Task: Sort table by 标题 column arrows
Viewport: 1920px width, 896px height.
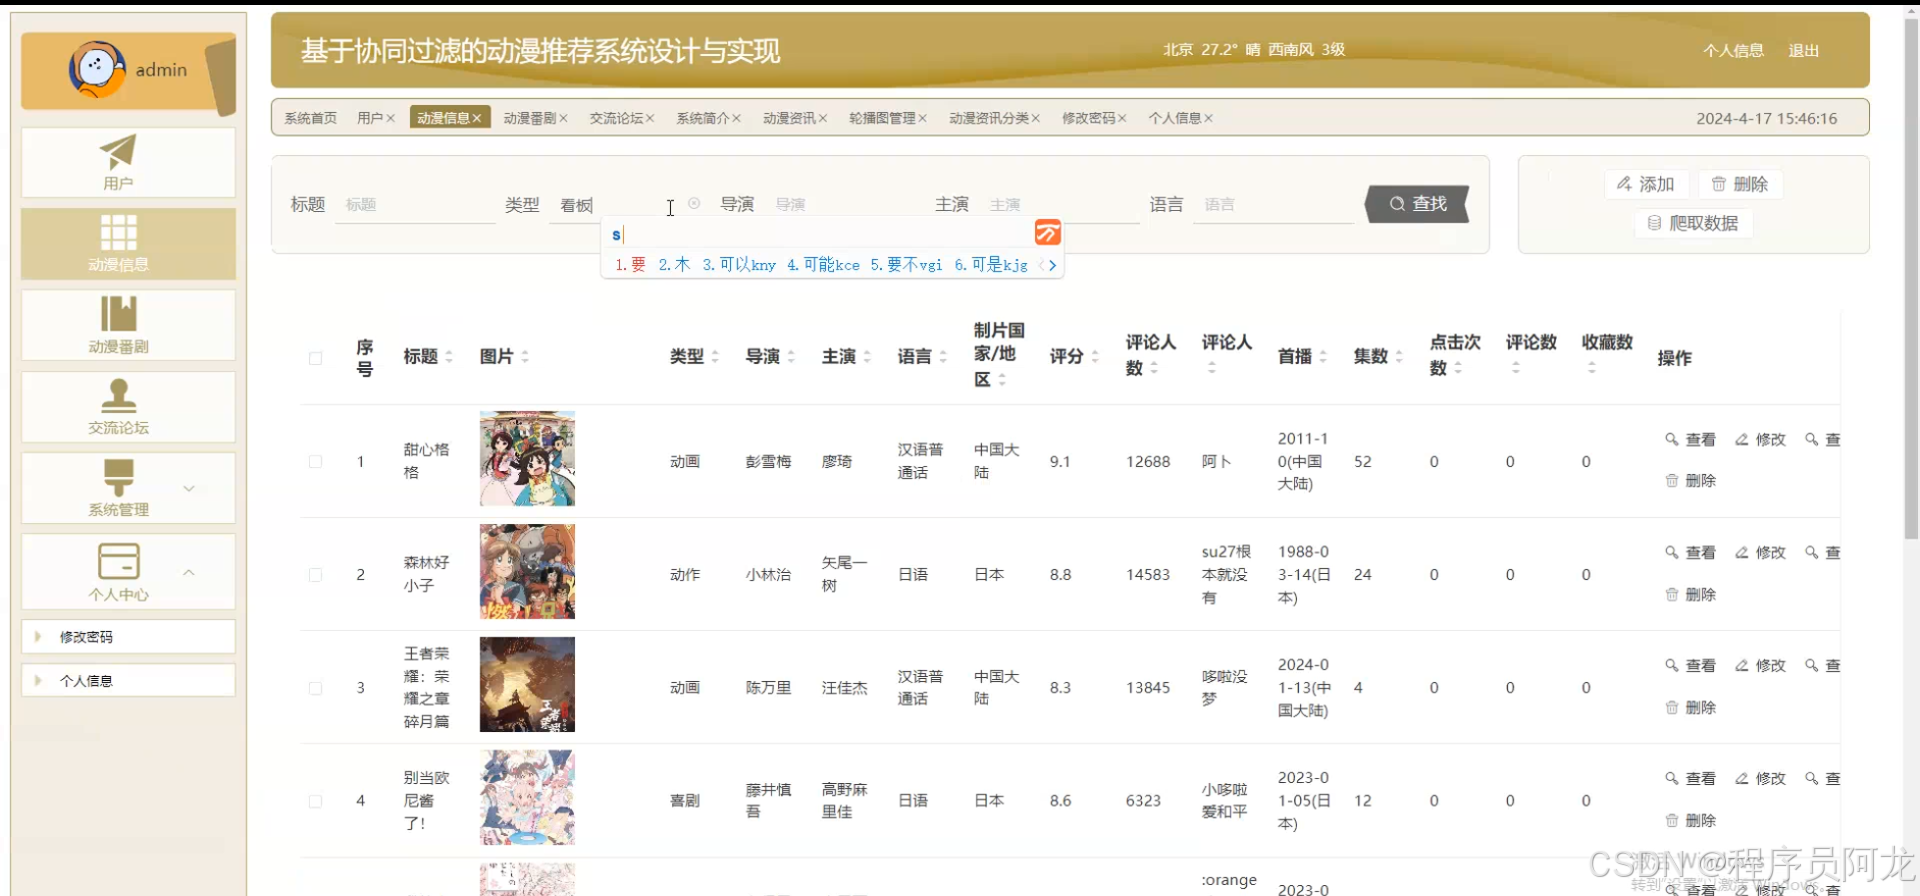Action: pos(449,356)
